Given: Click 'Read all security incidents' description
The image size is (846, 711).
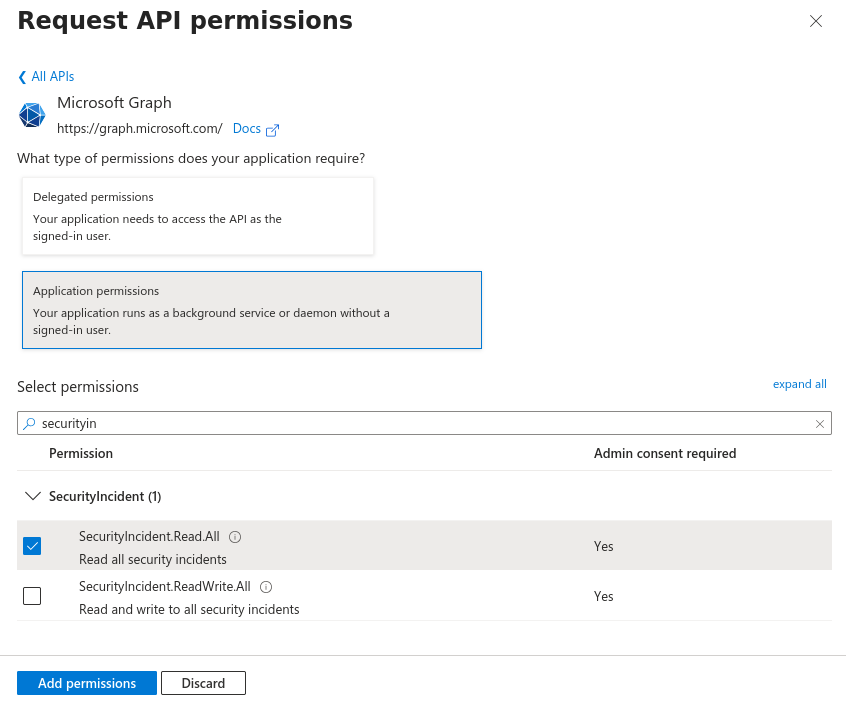Looking at the screenshot, I should [x=153, y=559].
